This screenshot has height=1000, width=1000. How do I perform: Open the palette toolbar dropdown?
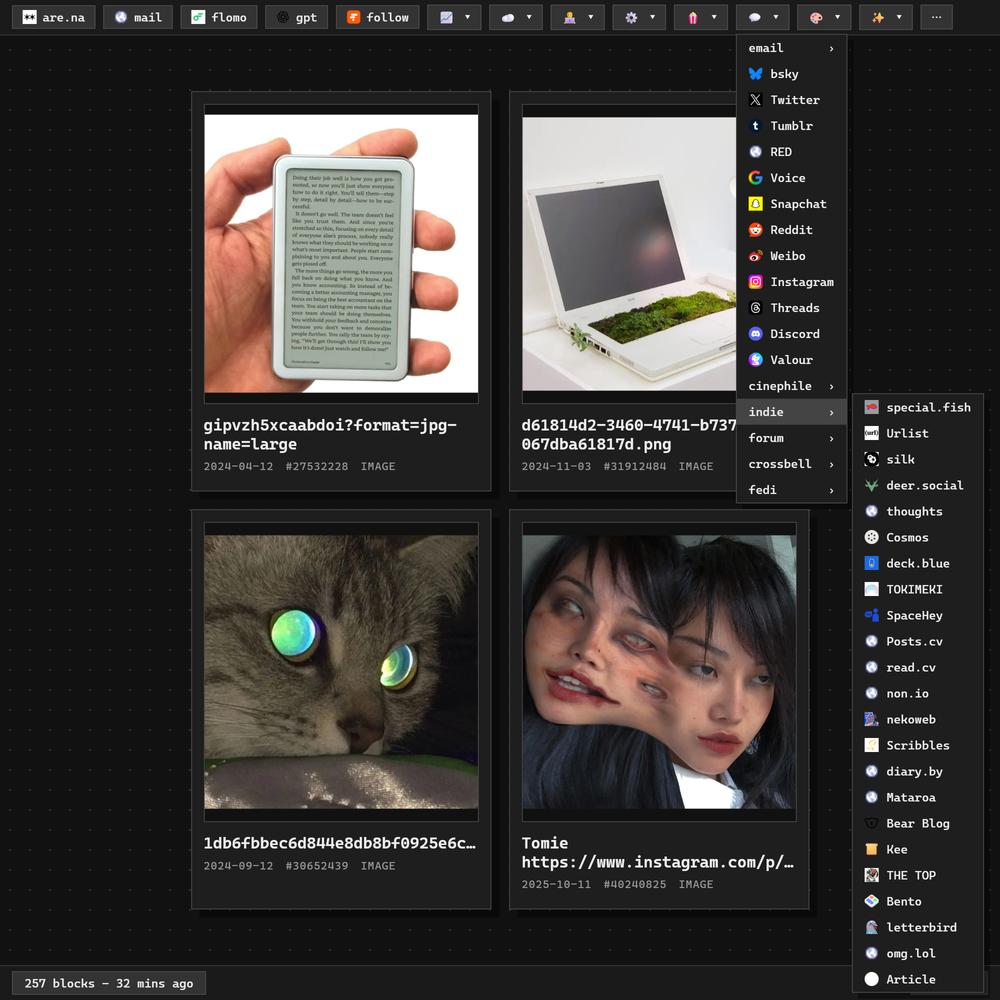(824, 17)
